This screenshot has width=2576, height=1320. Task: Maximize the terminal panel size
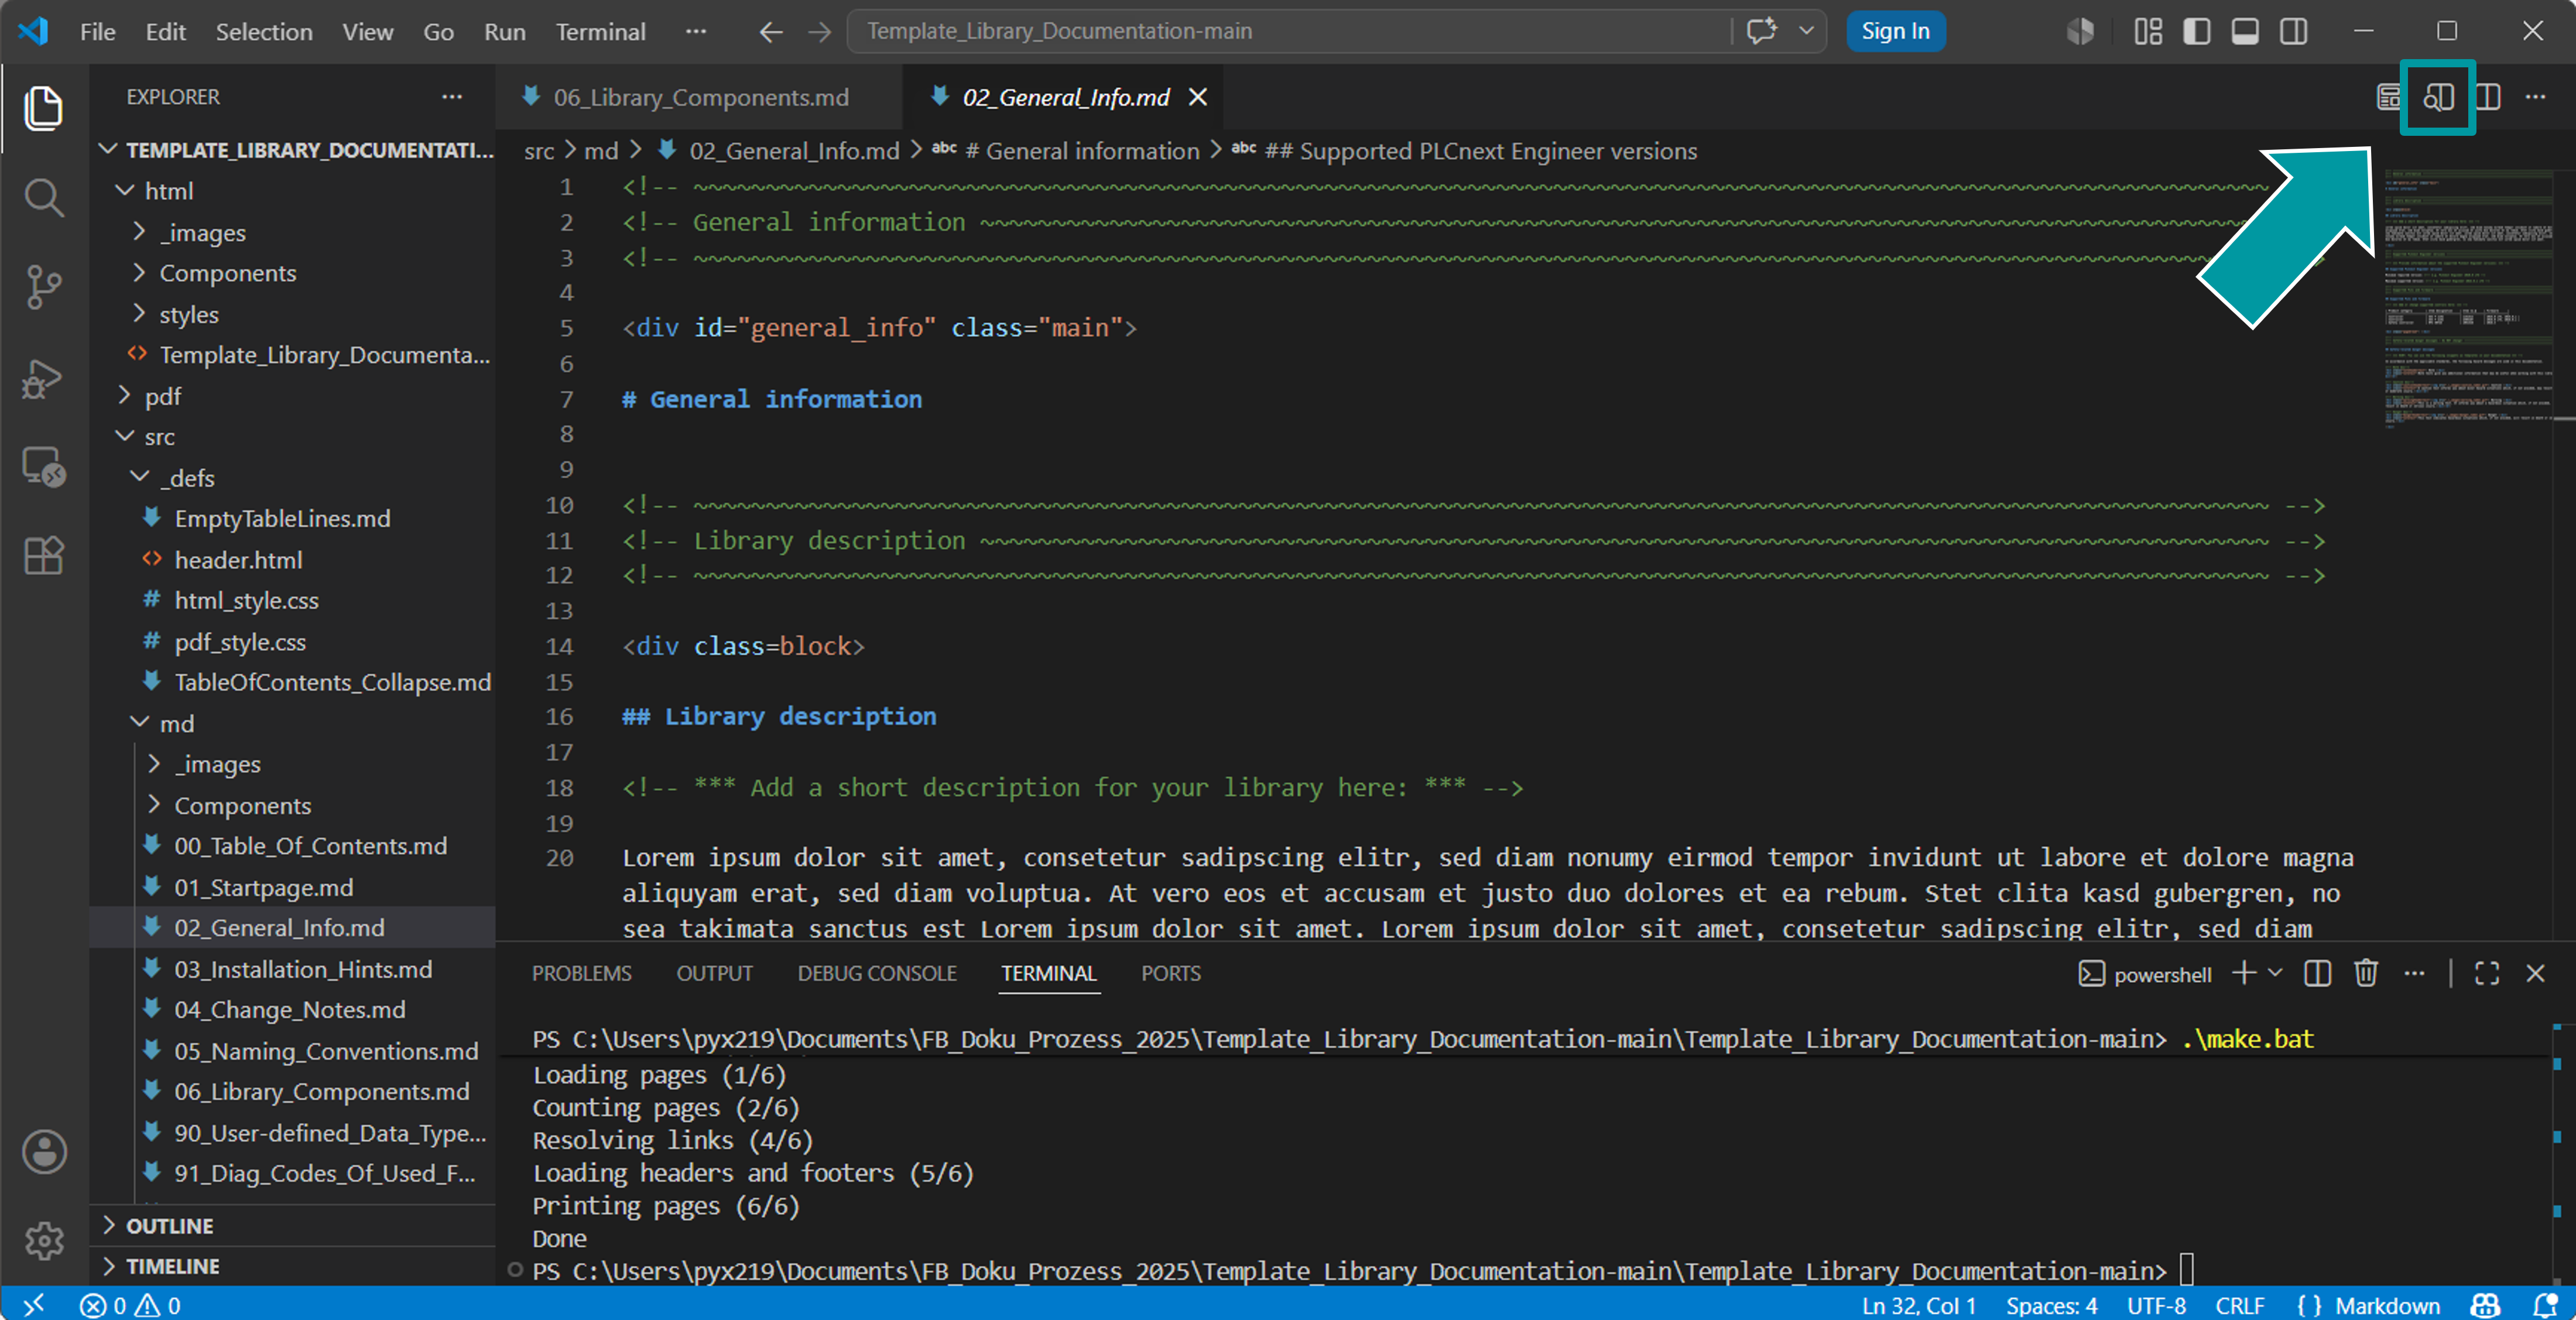2486,973
